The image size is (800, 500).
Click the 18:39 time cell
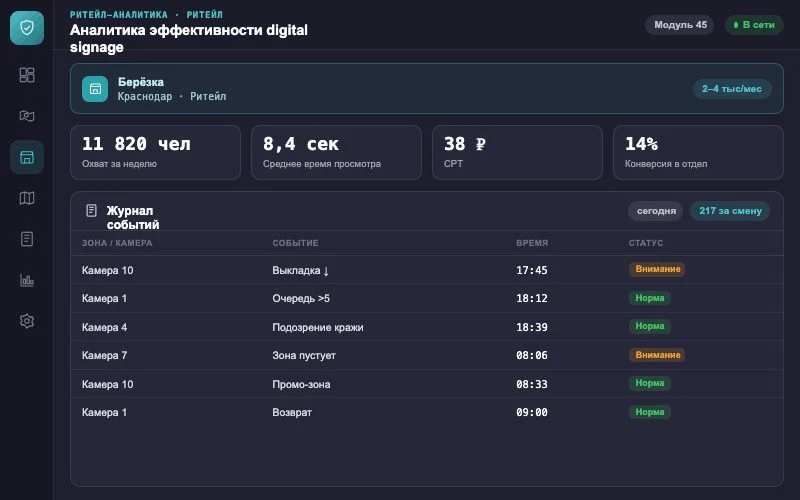pyautogui.click(x=532, y=328)
